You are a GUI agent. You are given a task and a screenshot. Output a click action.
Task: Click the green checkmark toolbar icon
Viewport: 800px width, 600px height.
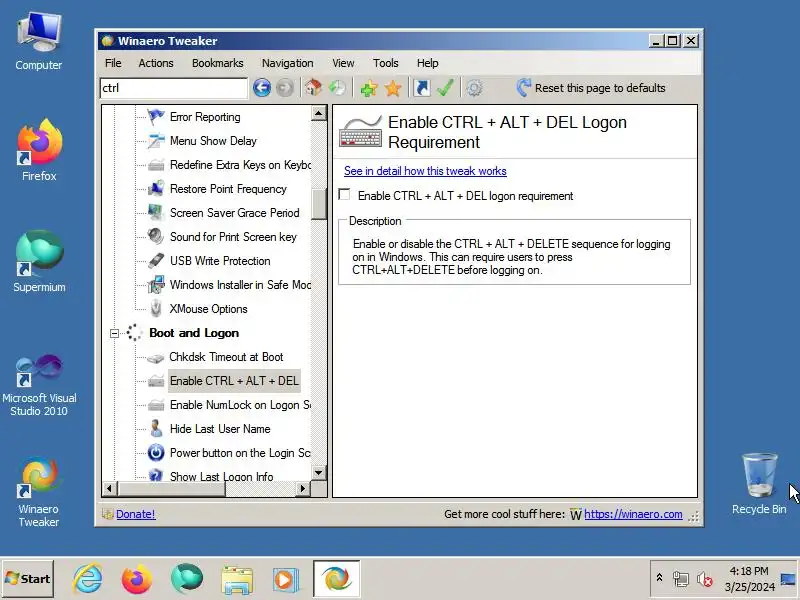point(445,88)
